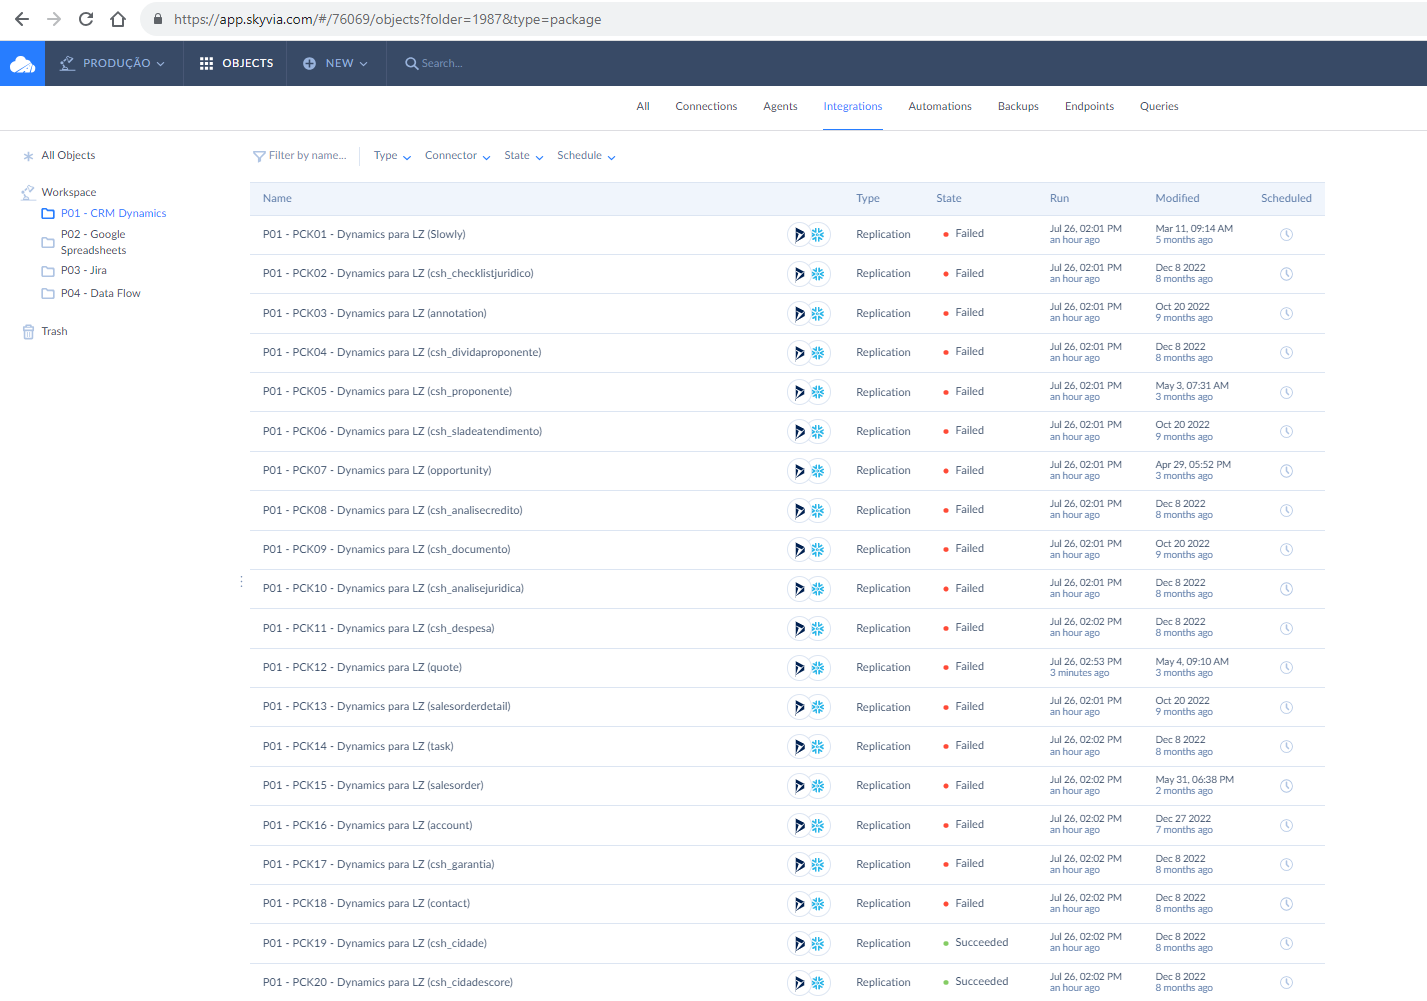1427x1001 pixels.
Task: Click Snowflake target icon in PCK03 row
Action: pos(818,314)
